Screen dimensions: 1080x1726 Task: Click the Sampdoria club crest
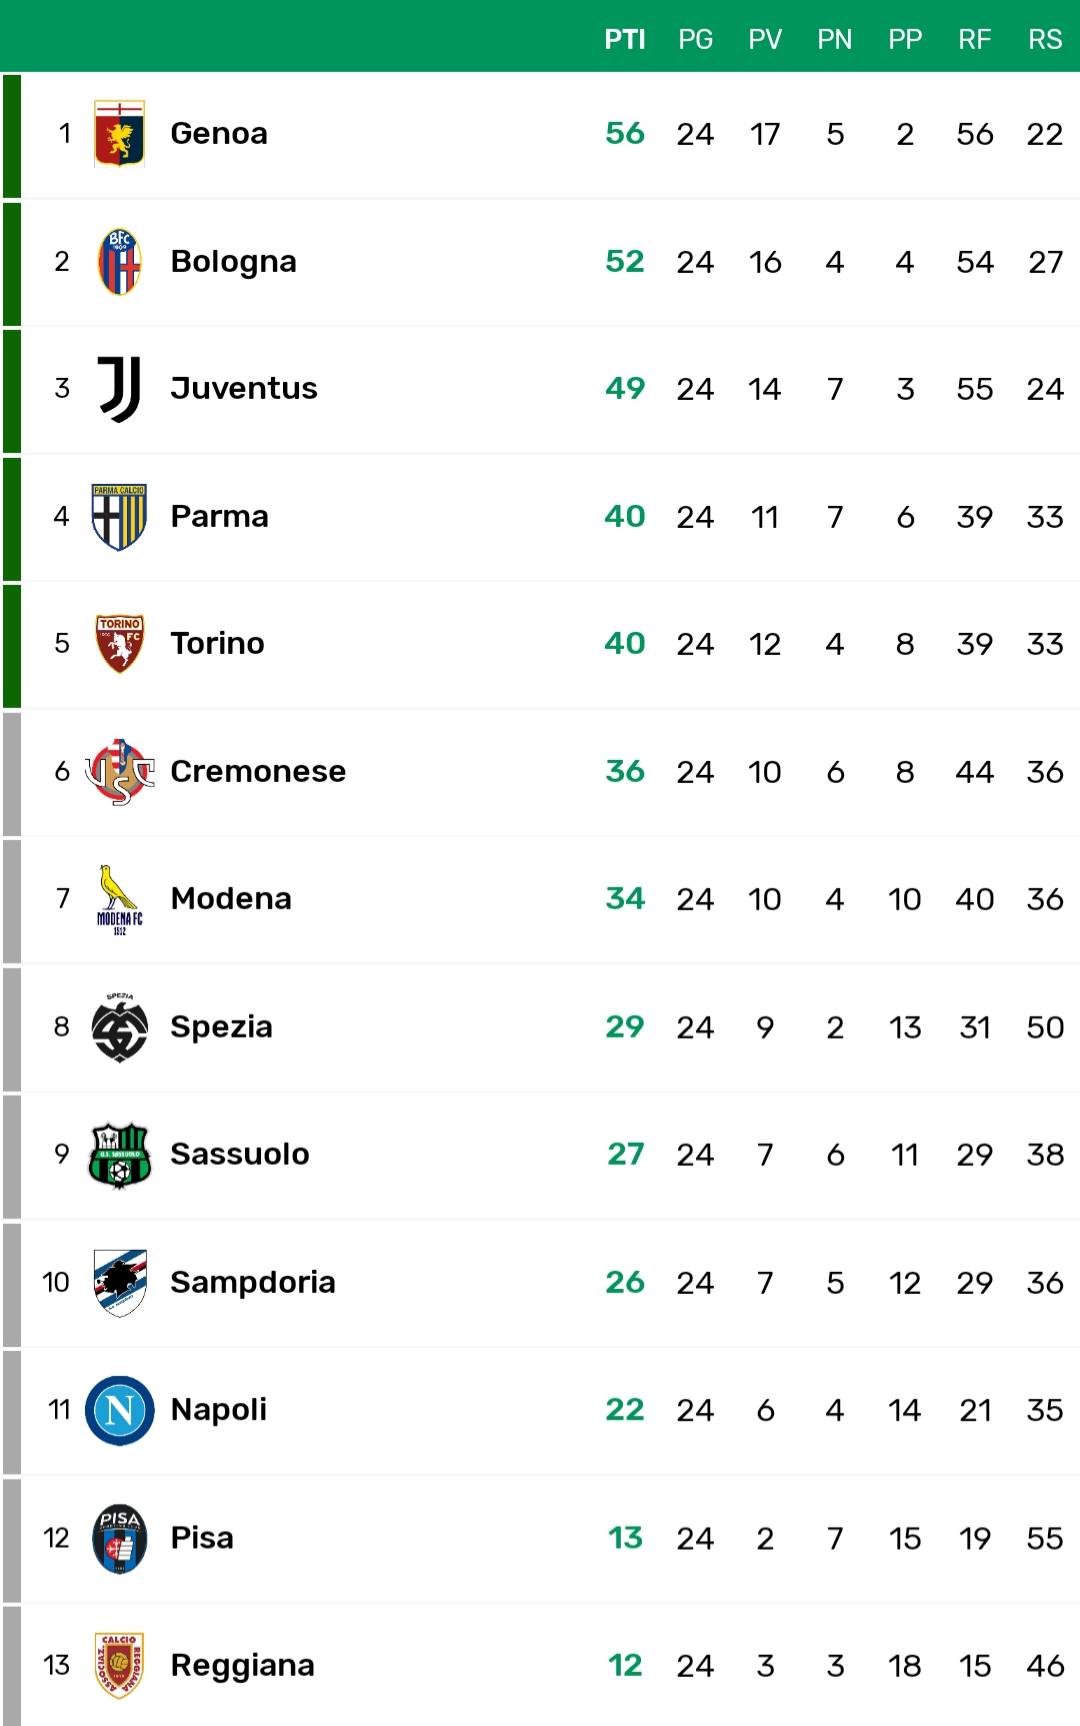[x=119, y=1283]
